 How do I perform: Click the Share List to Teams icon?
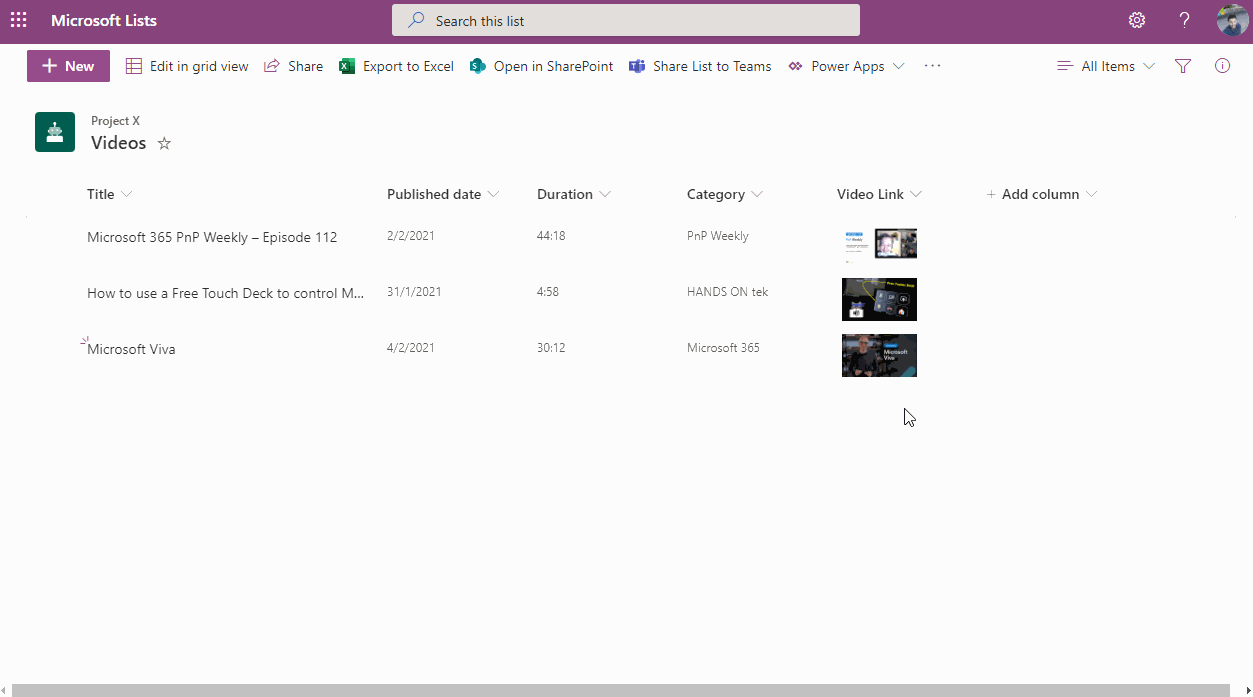(x=637, y=66)
